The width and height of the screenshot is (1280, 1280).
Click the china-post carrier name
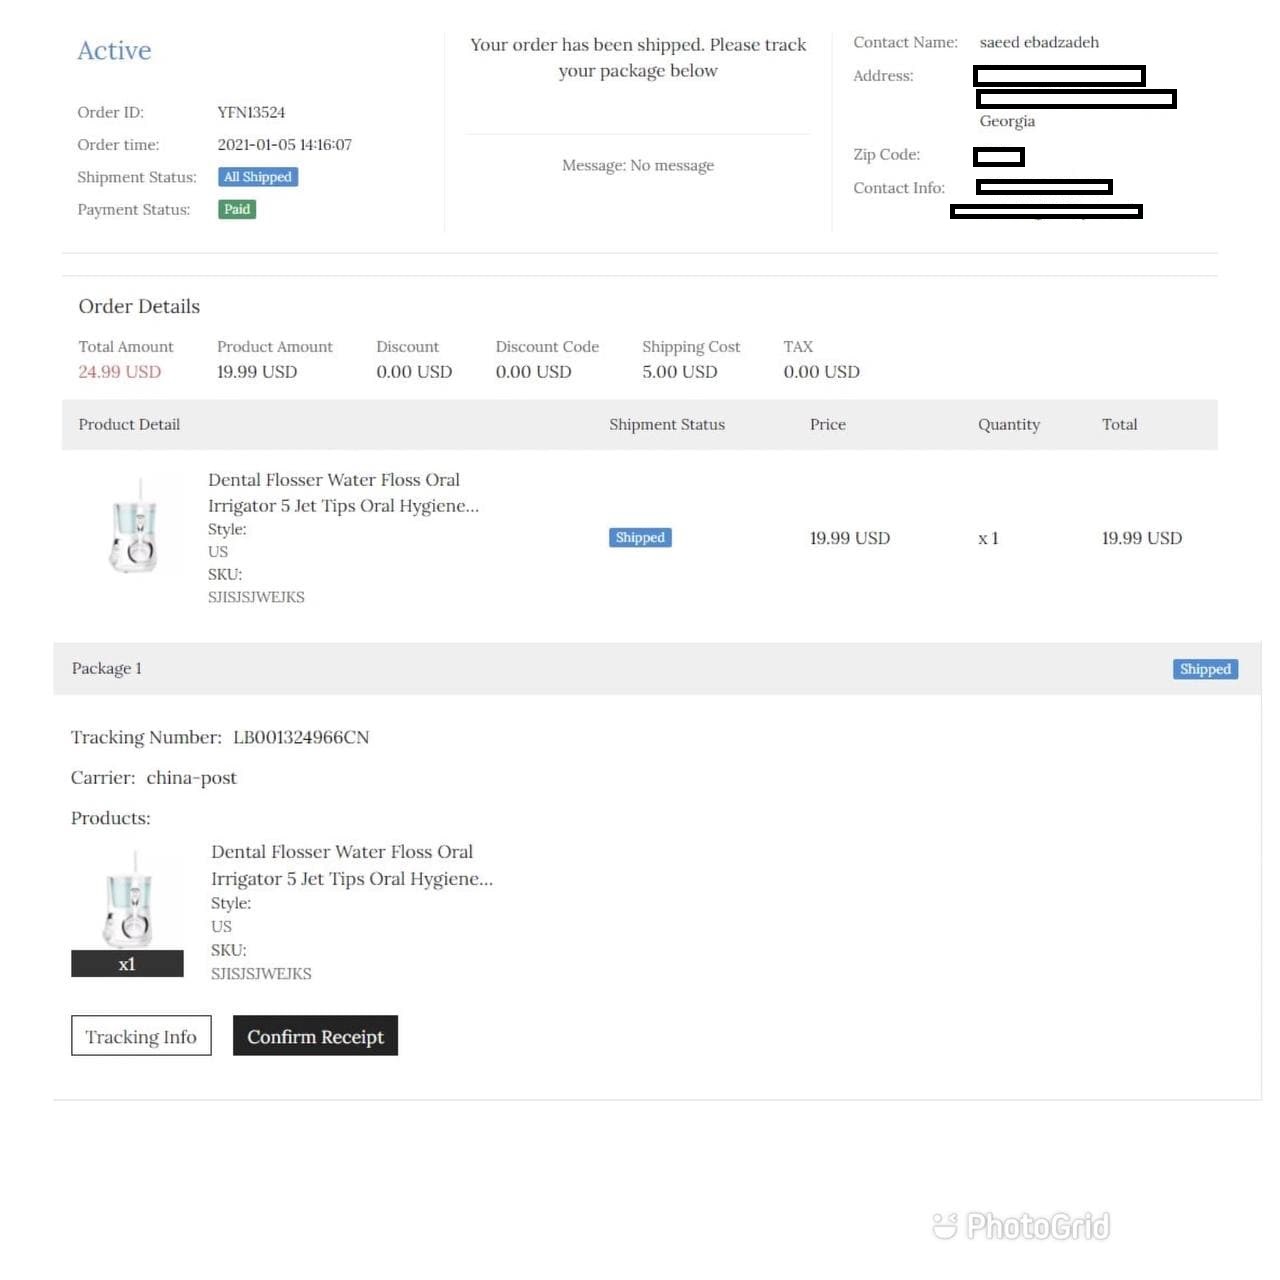tap(191, 778)
